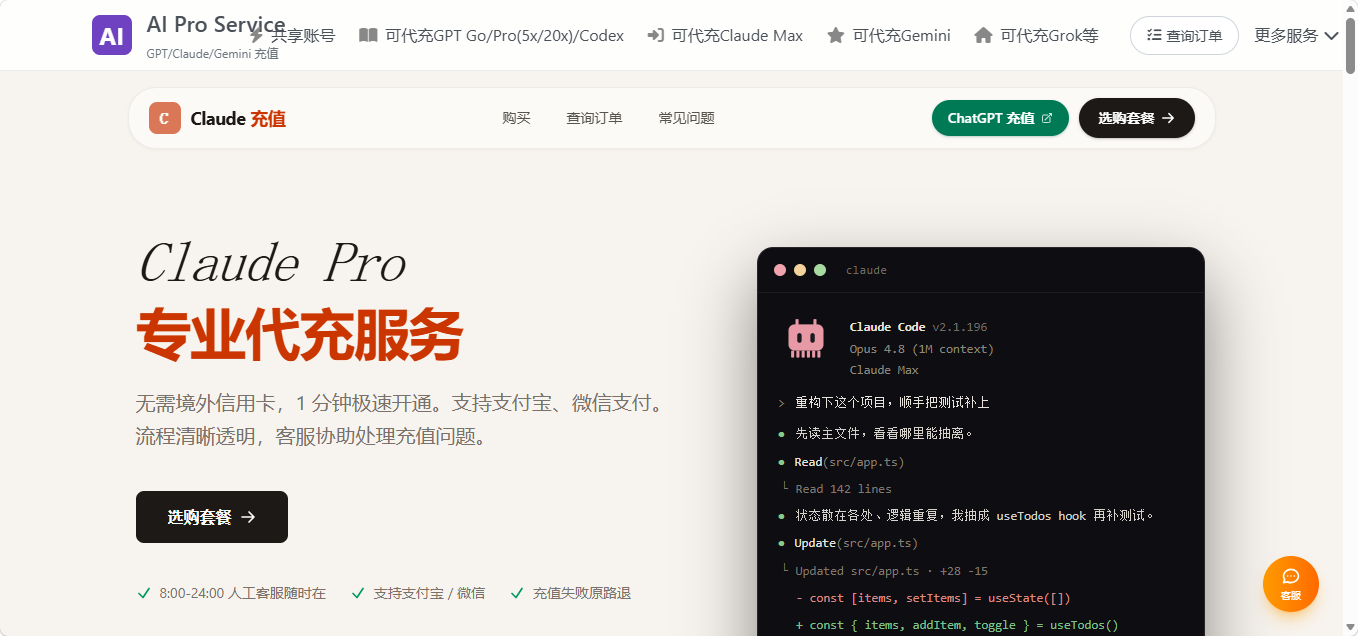This screenshot has height=636, width=1358.
Task: Click the hero 选购套餐 button under the description
Action: 212,517
